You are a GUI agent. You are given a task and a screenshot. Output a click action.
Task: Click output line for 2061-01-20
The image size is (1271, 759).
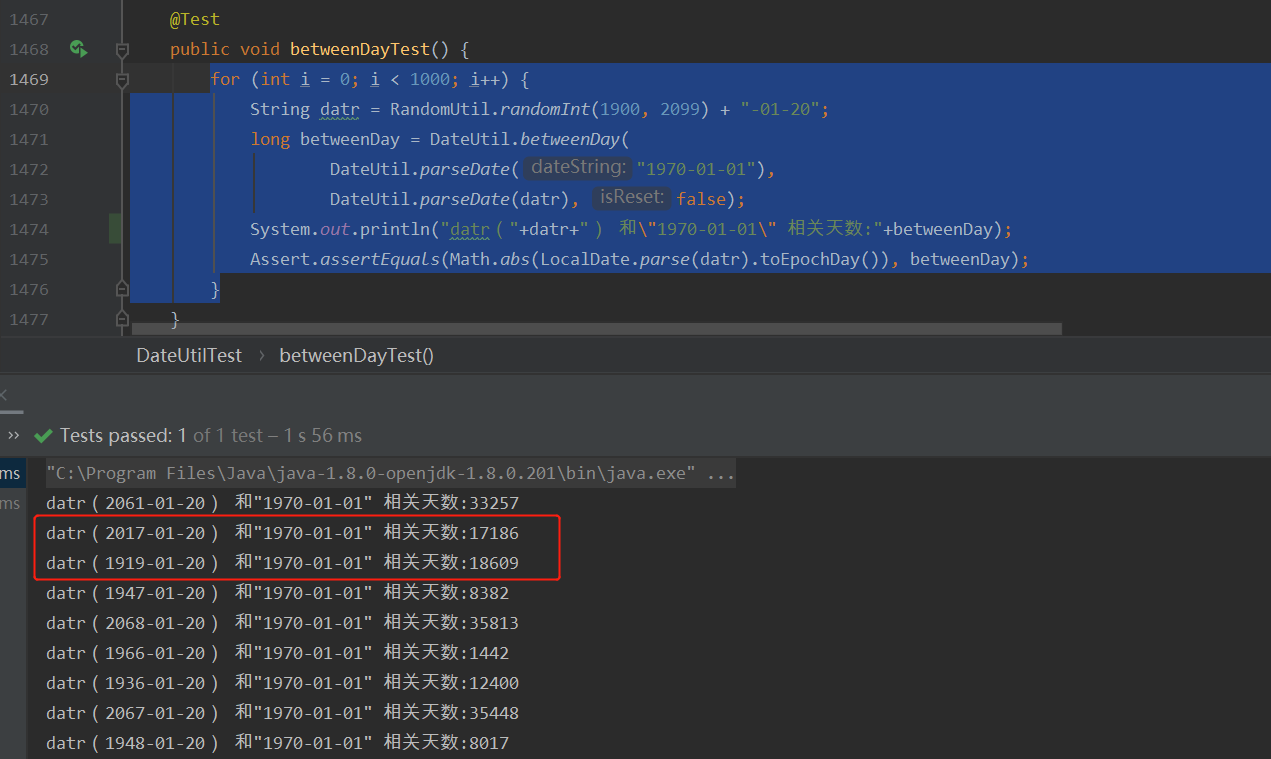point(282,503)
